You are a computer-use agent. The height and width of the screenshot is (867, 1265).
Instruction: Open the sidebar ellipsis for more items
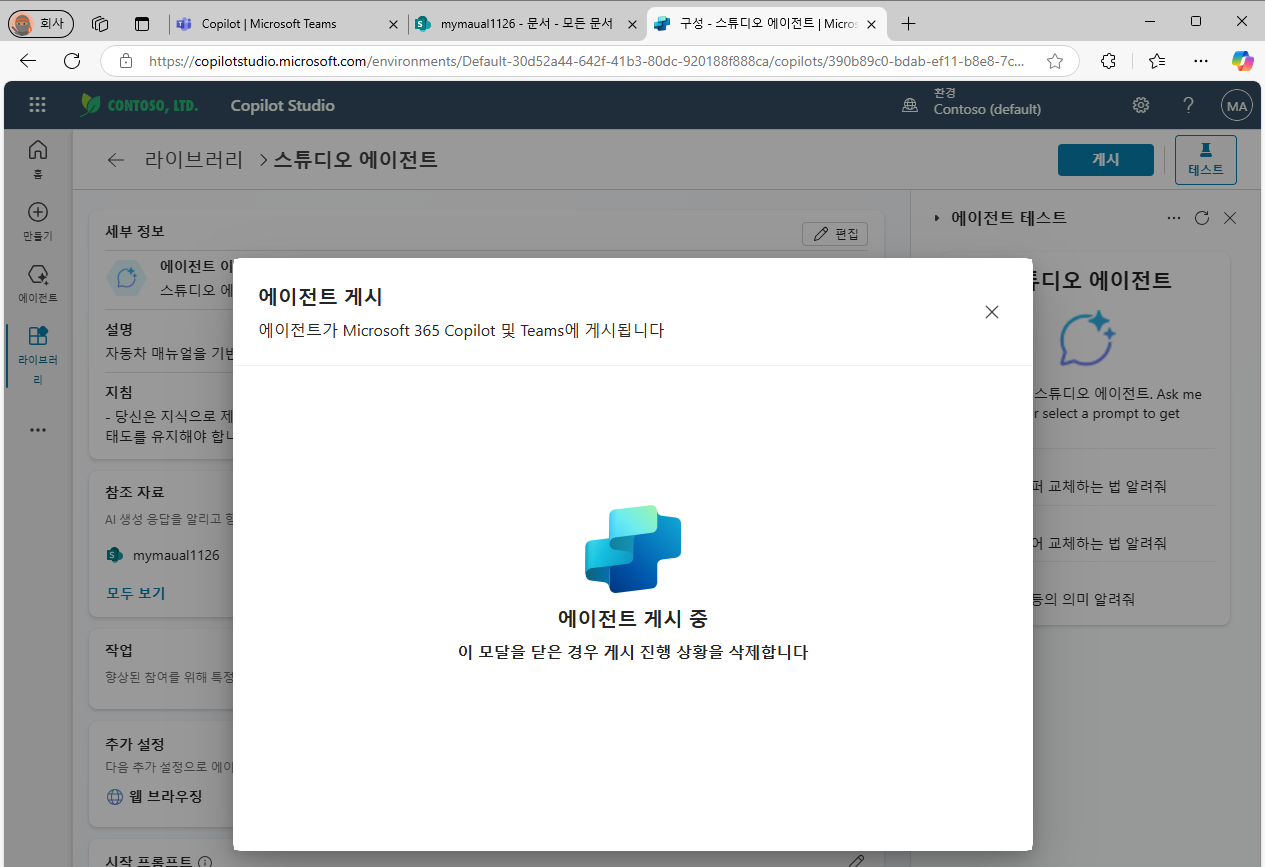point(38,430)
